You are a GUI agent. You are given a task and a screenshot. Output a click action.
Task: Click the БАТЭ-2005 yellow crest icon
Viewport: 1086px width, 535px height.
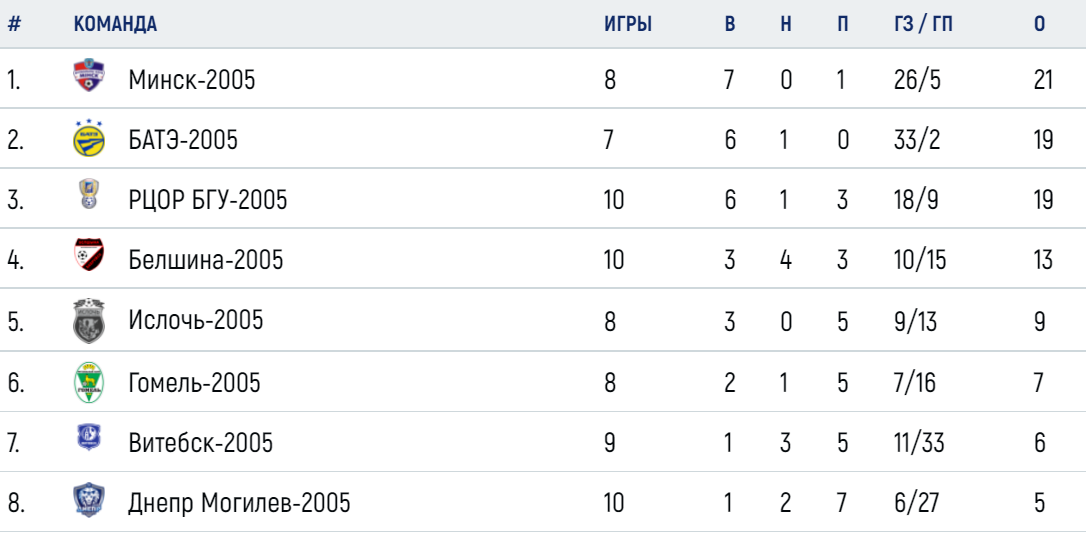tap(89, 138)
